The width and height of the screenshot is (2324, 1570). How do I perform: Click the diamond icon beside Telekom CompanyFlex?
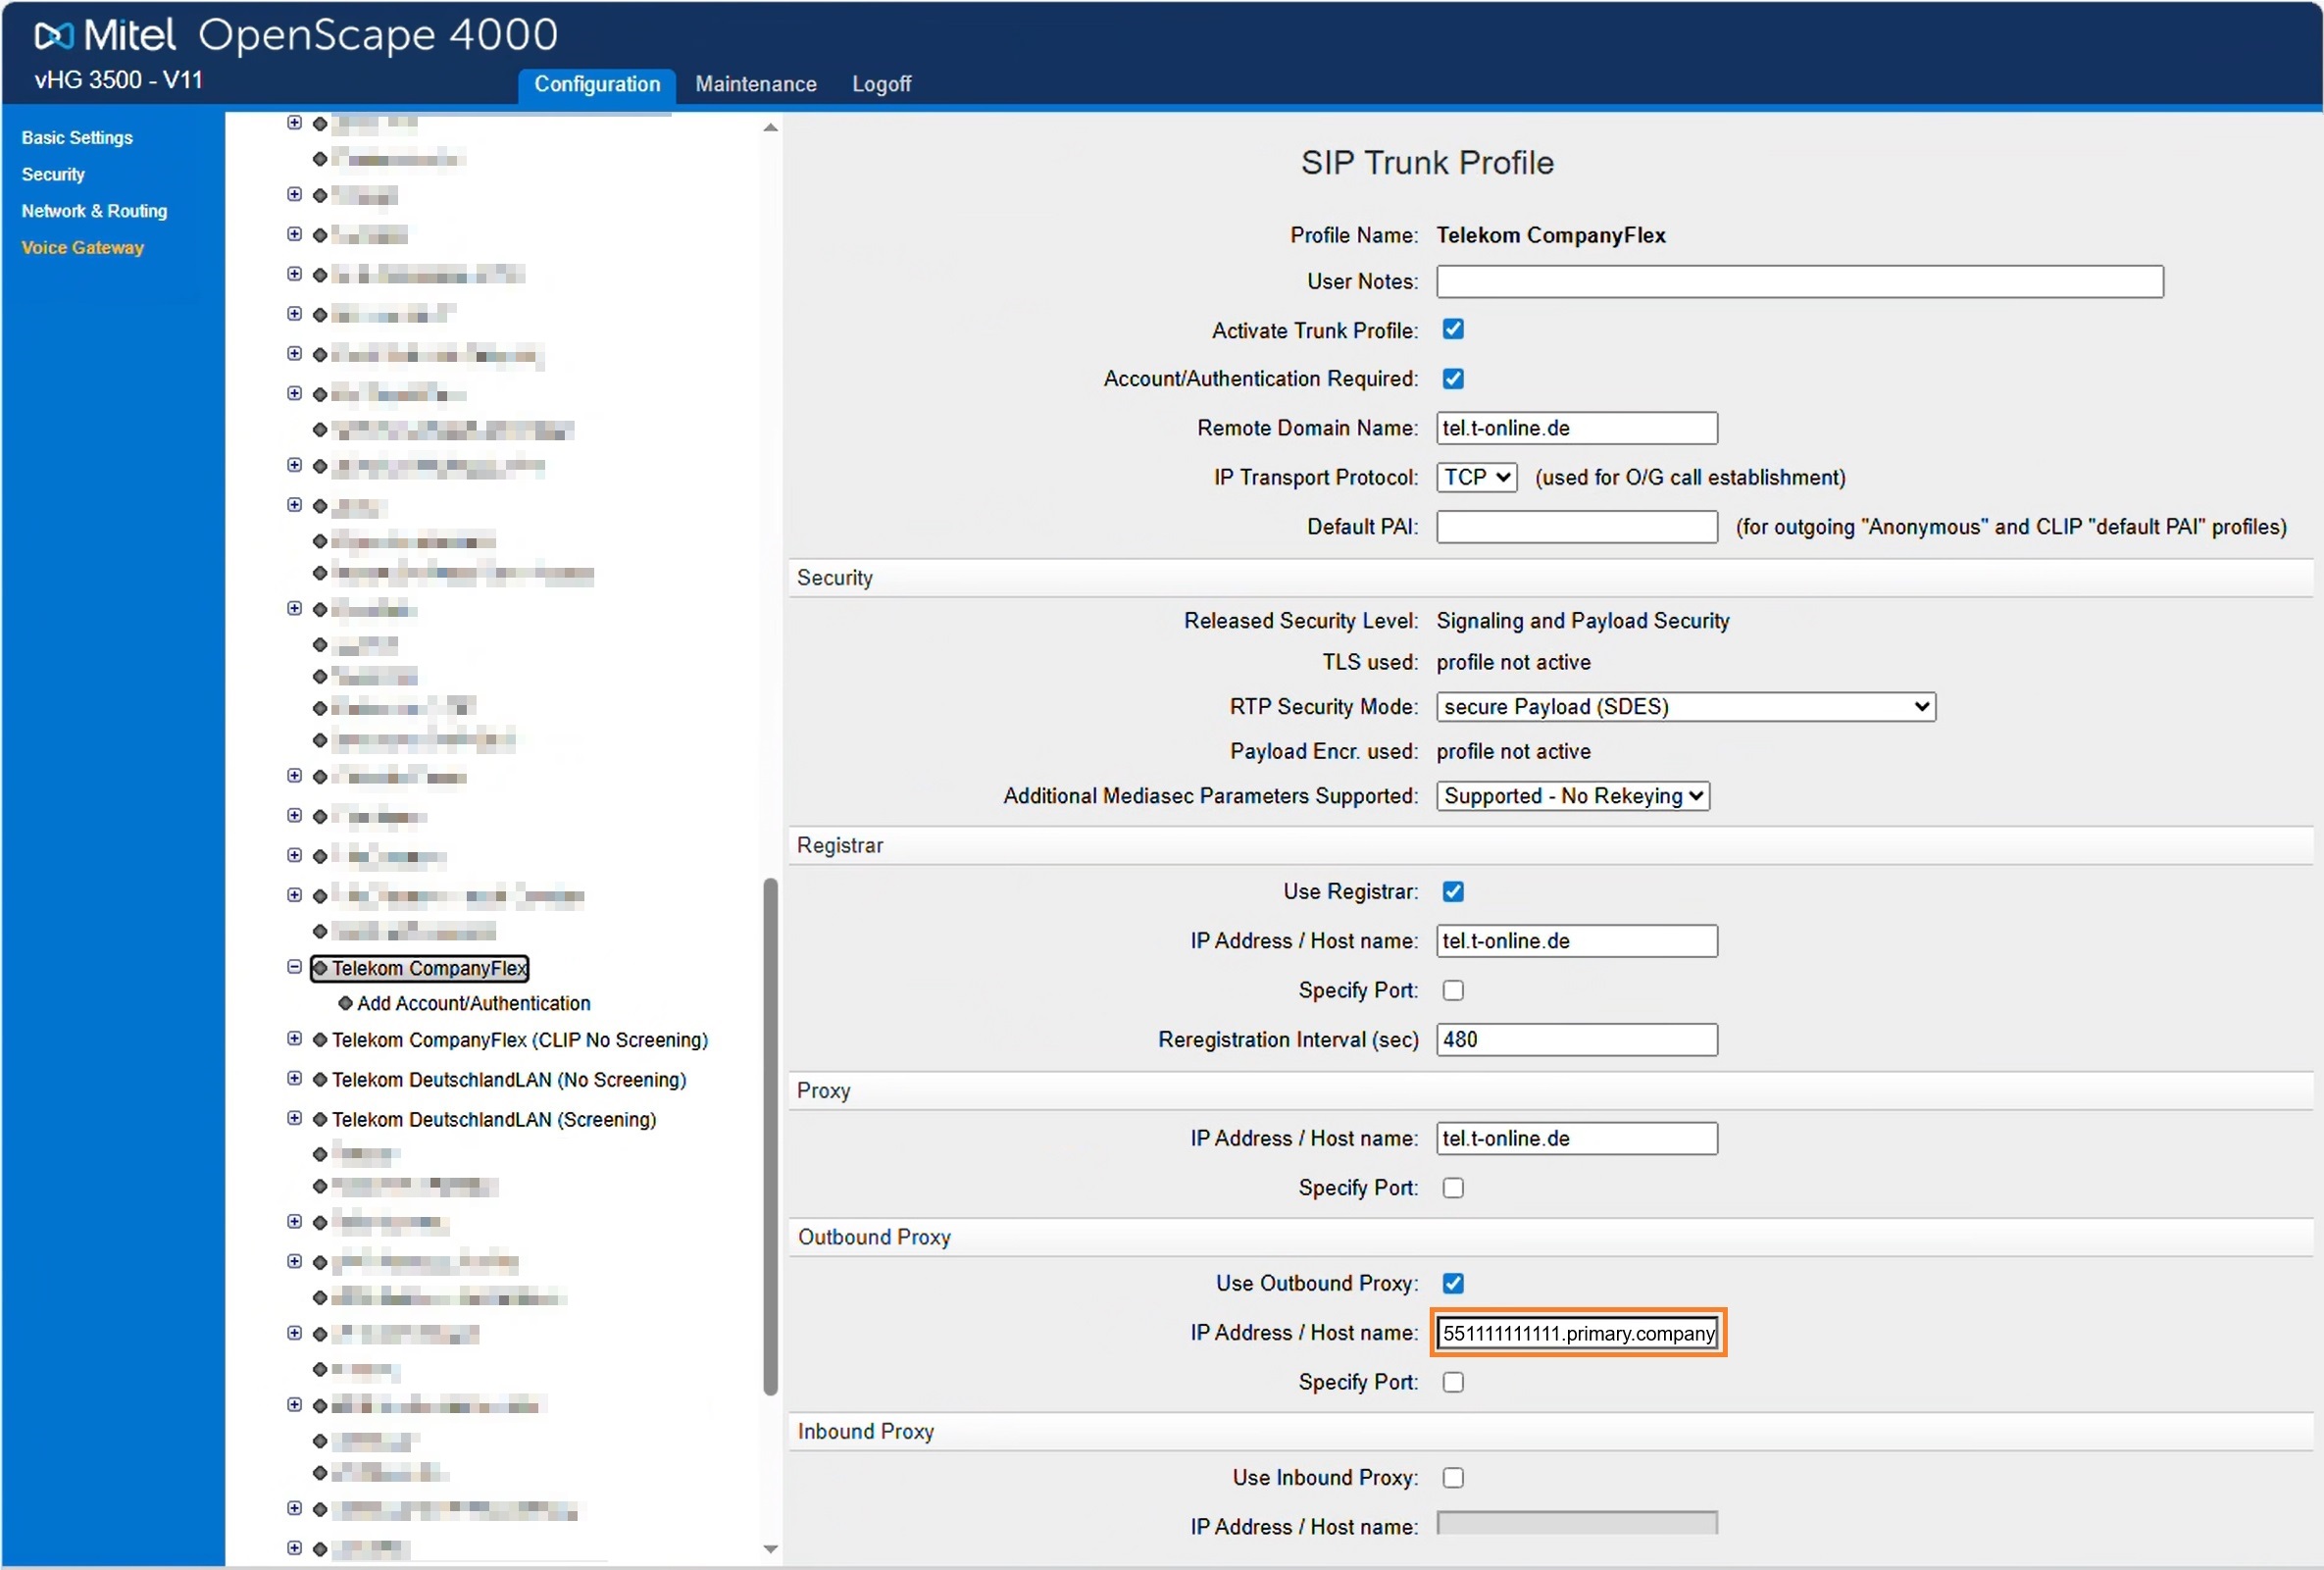(x=320, y=968)
